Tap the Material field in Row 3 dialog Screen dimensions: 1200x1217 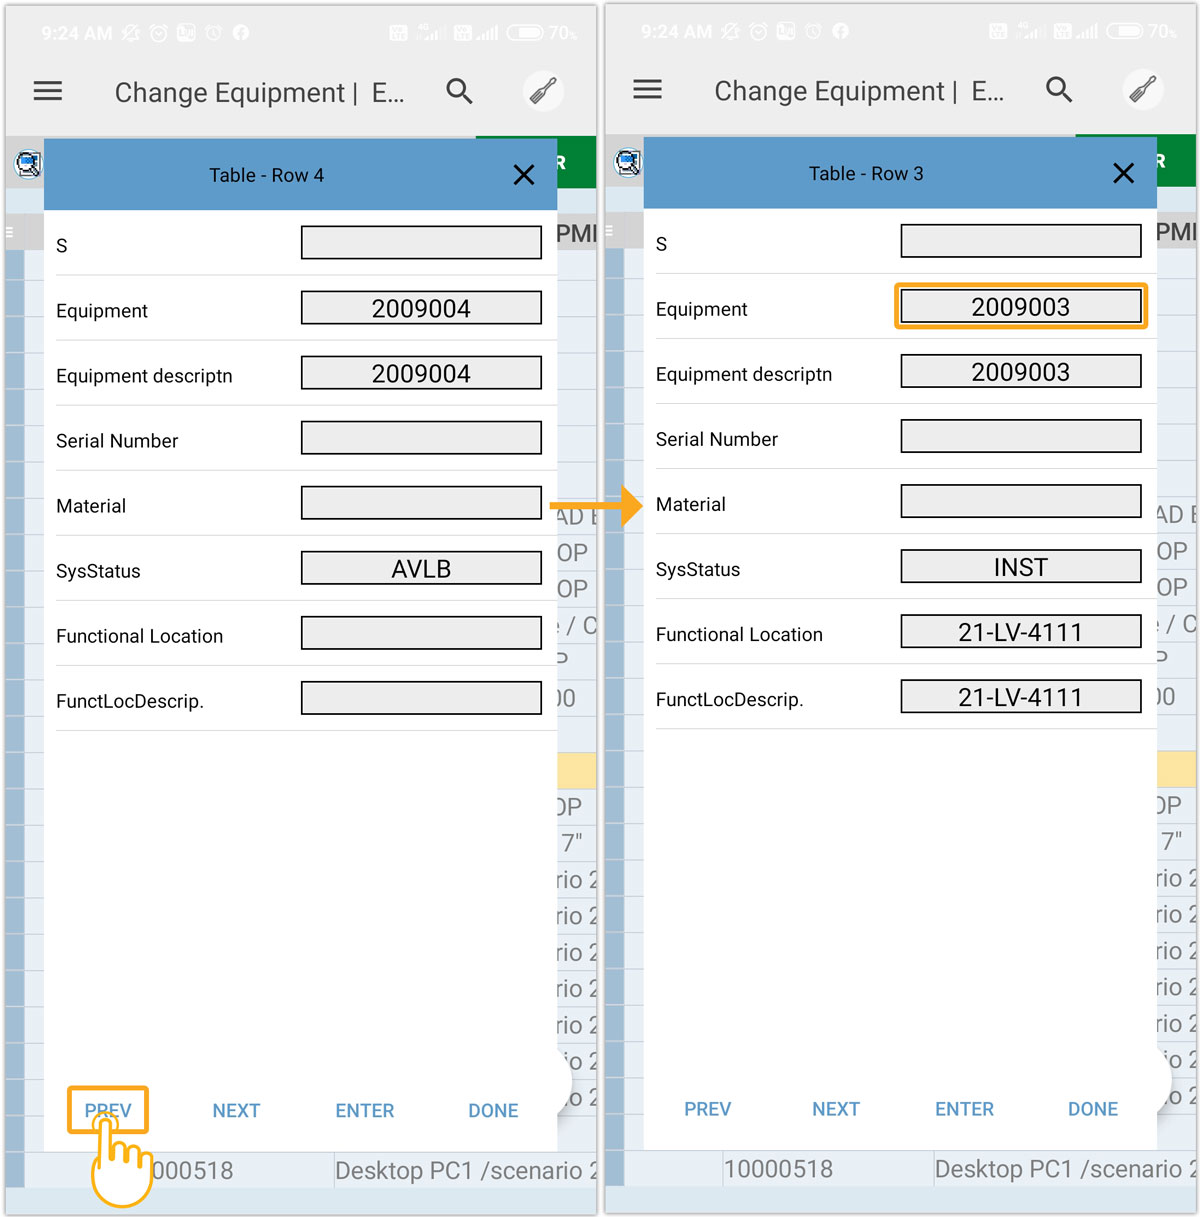click(x=1020, y=502)
